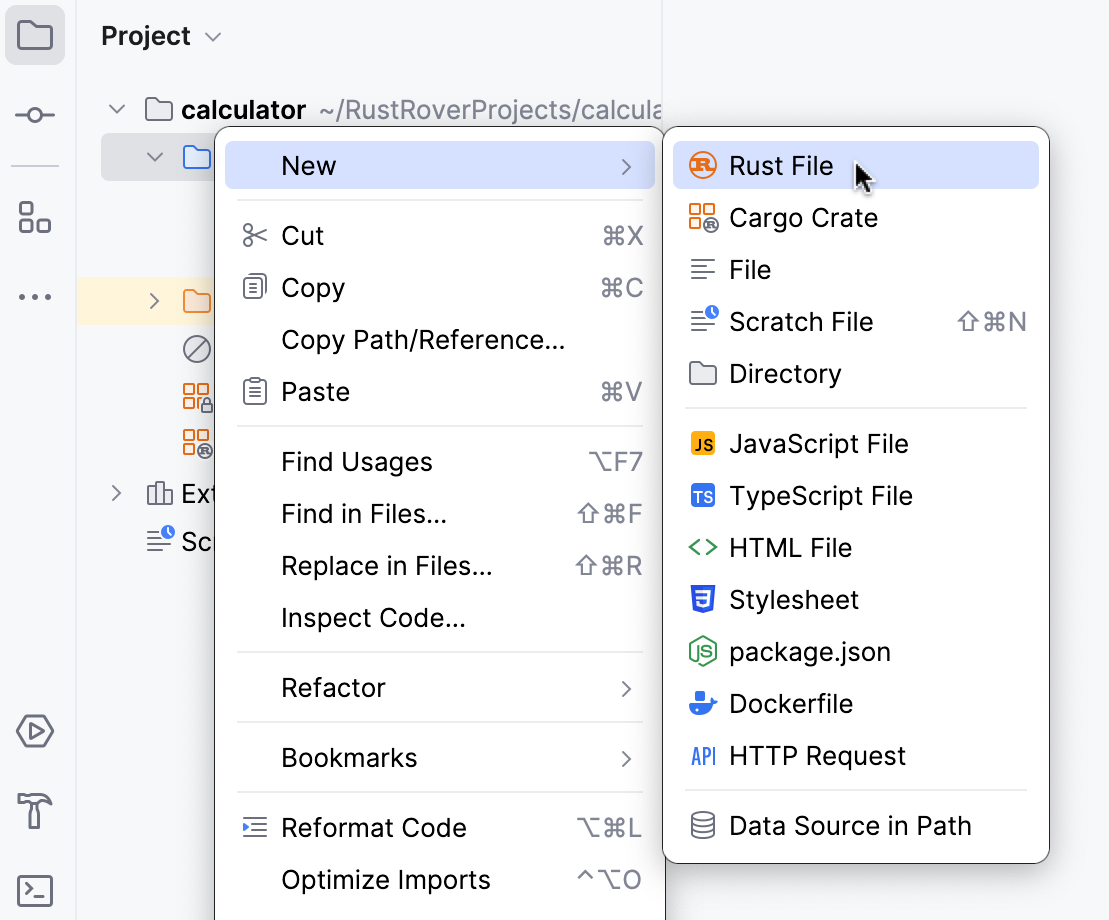Select Copy in context menu
The image size is (1109, 920).
point(440,287)
